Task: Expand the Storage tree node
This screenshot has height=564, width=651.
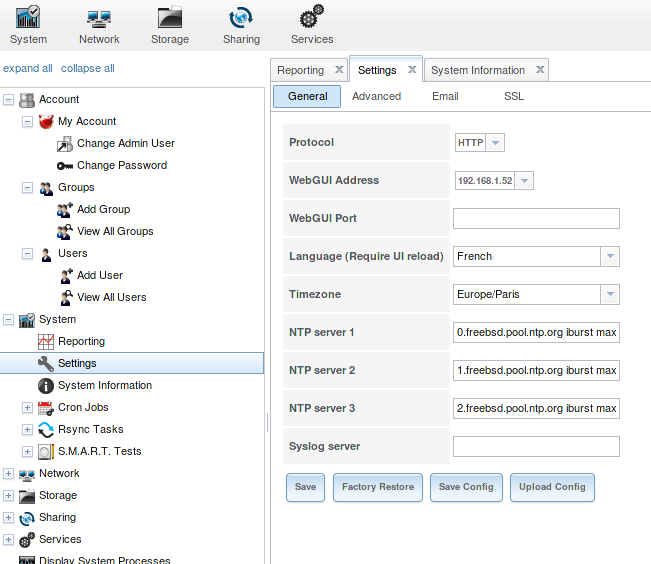Action: click(8, 496)
